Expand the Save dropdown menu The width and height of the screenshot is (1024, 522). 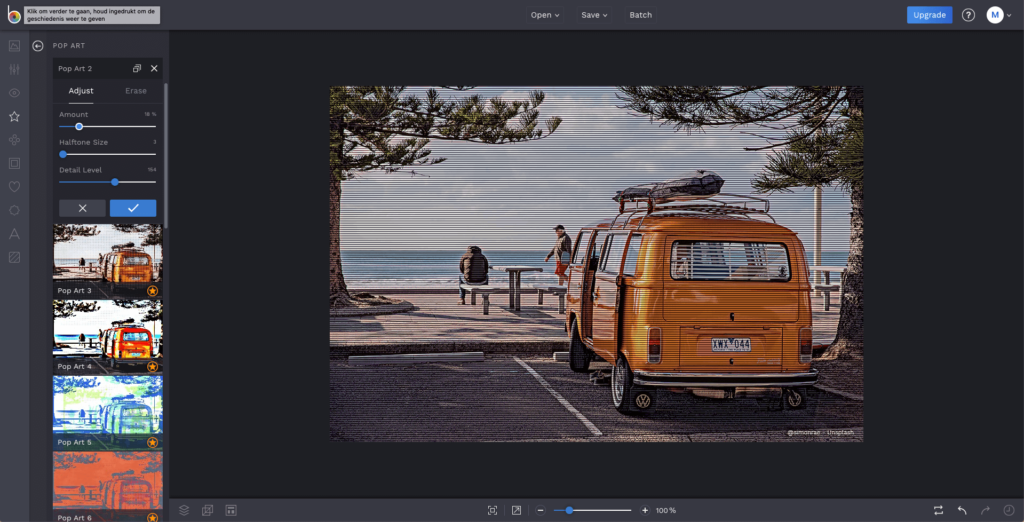594,15
